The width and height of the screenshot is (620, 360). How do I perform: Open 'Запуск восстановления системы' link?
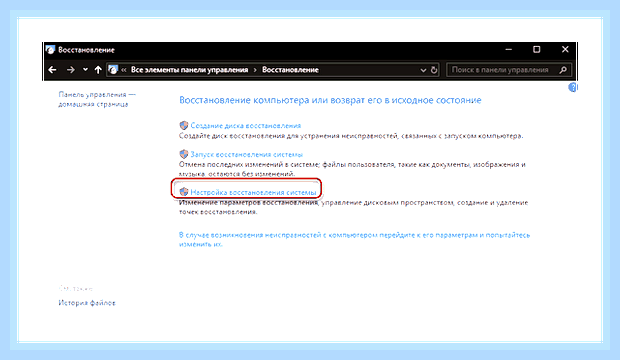[x=247, y=154]
